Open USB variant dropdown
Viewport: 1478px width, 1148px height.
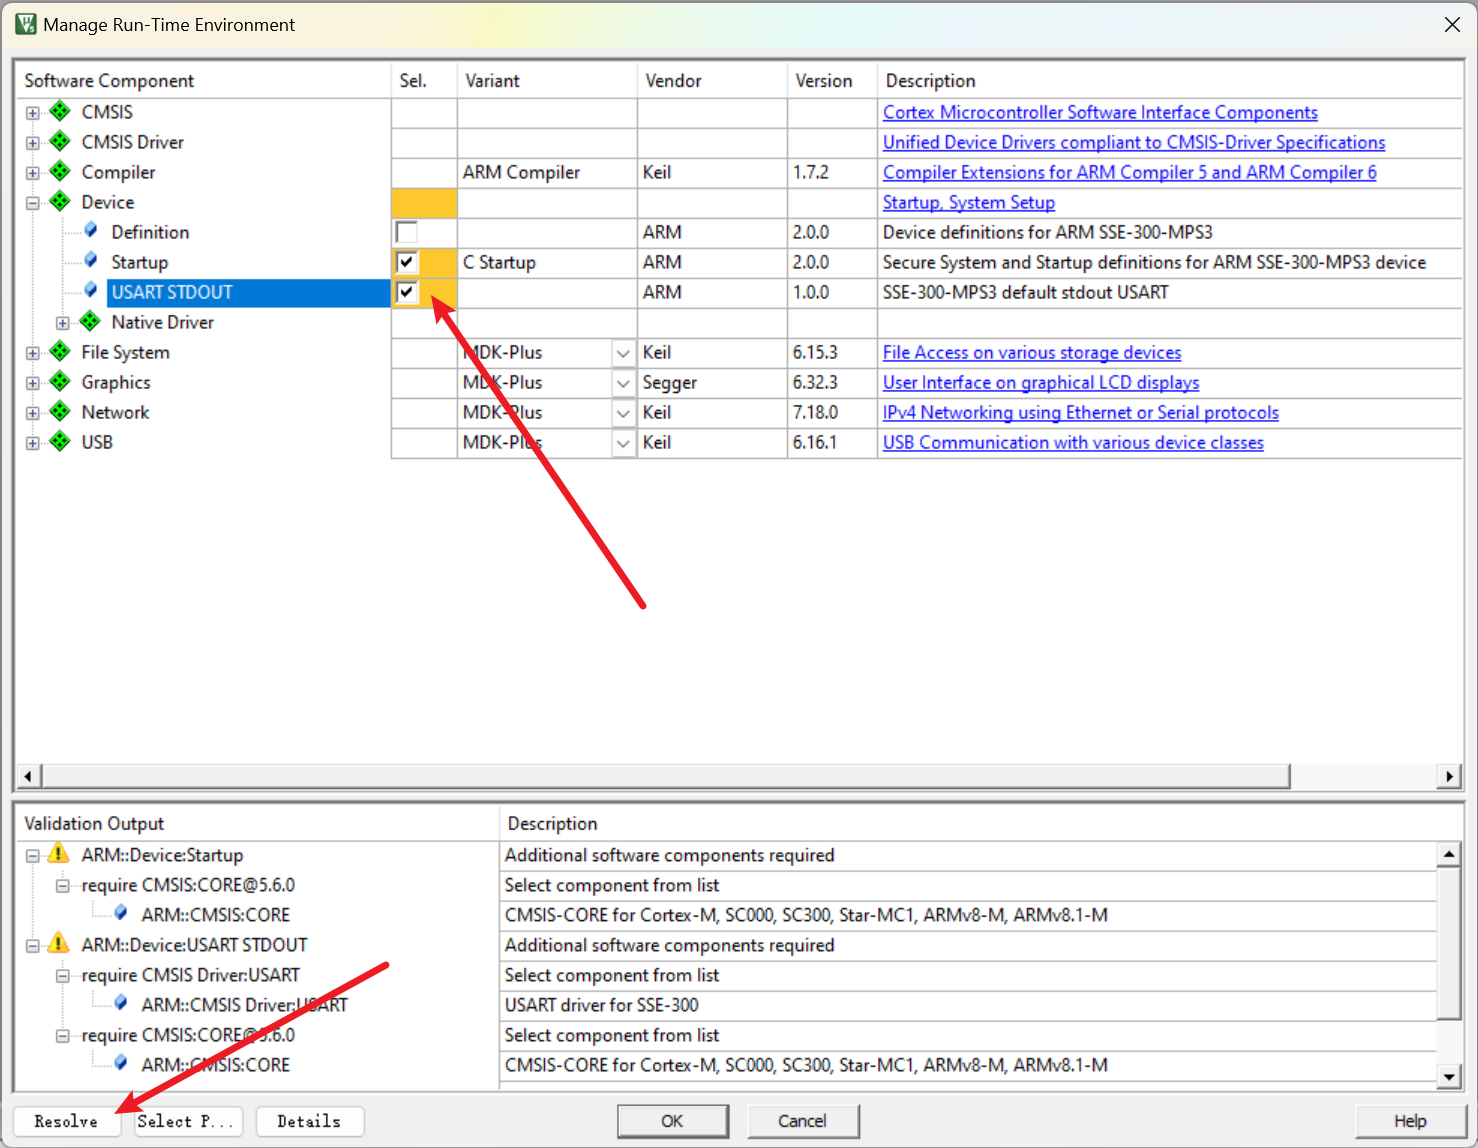point(623,443)
